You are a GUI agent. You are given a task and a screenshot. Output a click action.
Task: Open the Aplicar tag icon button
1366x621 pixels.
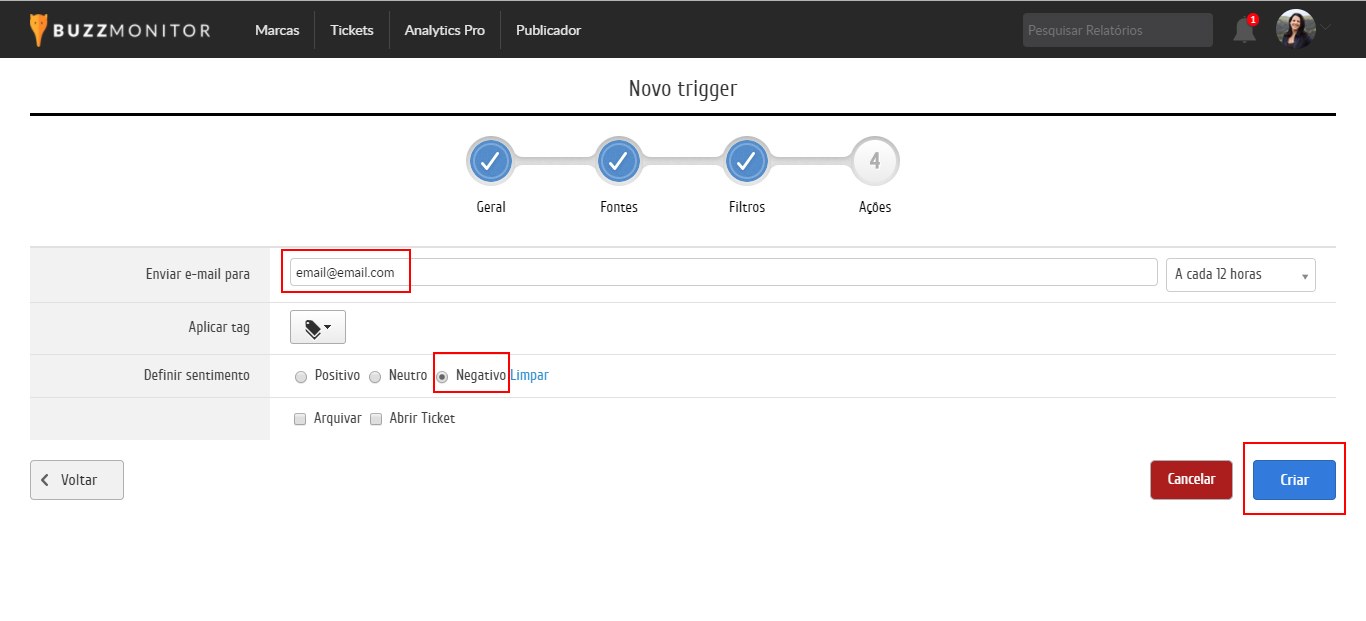[318, 327]
